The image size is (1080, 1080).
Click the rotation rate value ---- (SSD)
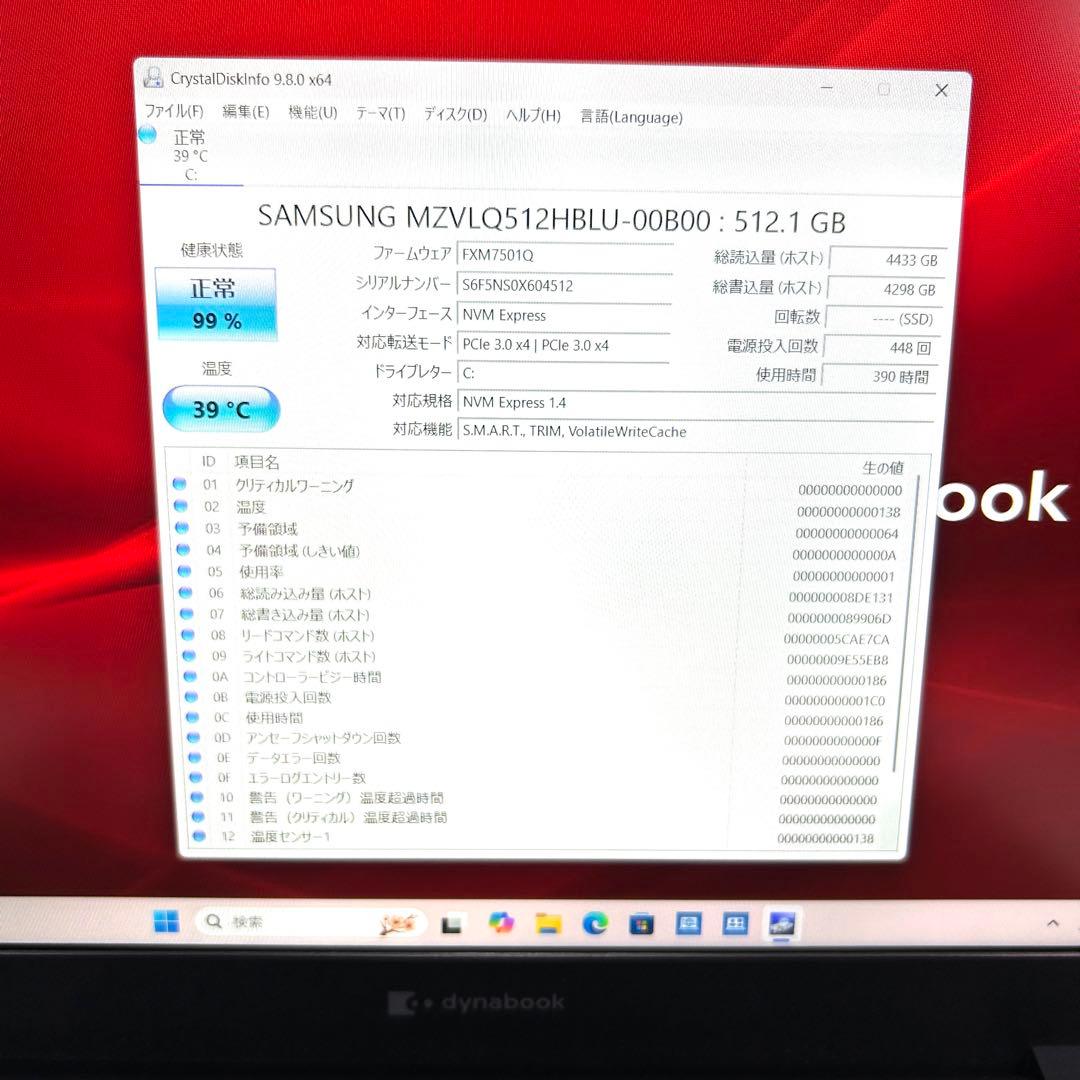click(882, 318)
